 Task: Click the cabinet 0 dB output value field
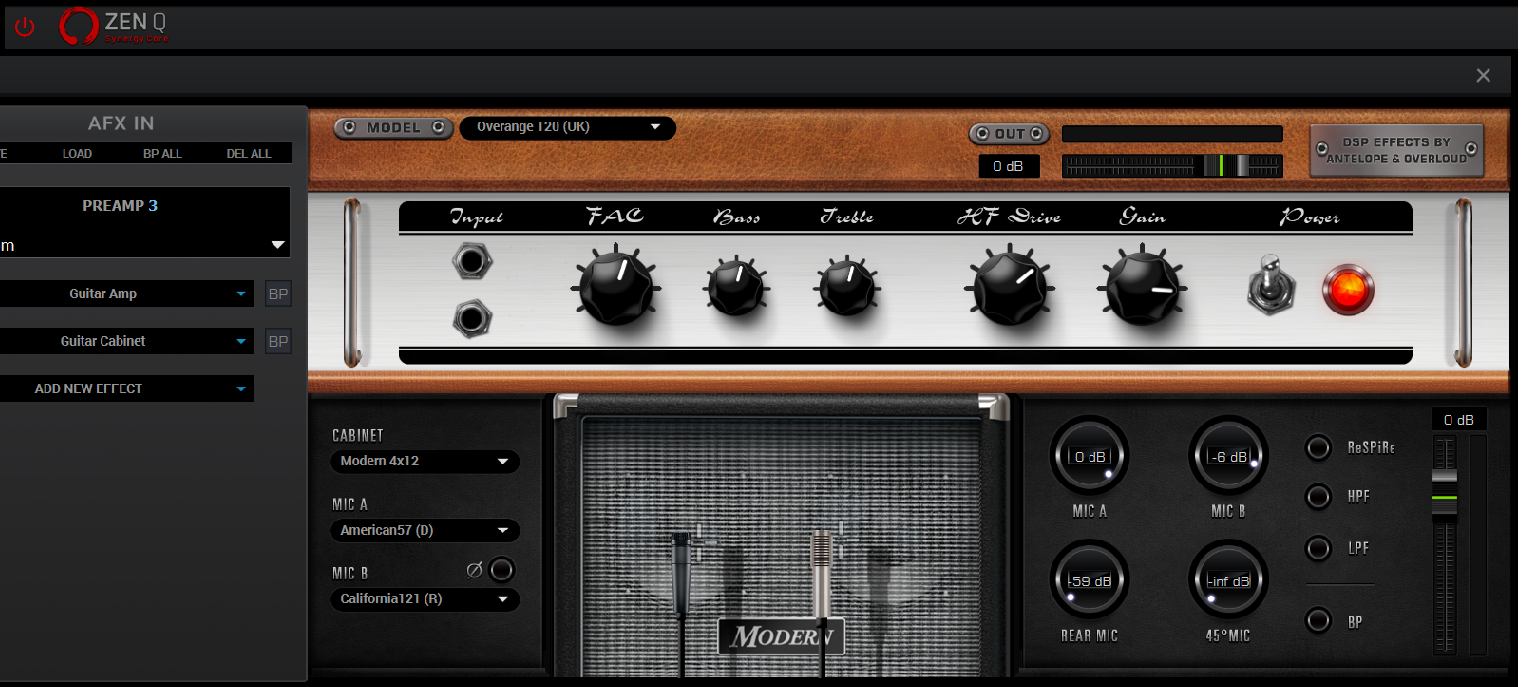(1459, 419)
